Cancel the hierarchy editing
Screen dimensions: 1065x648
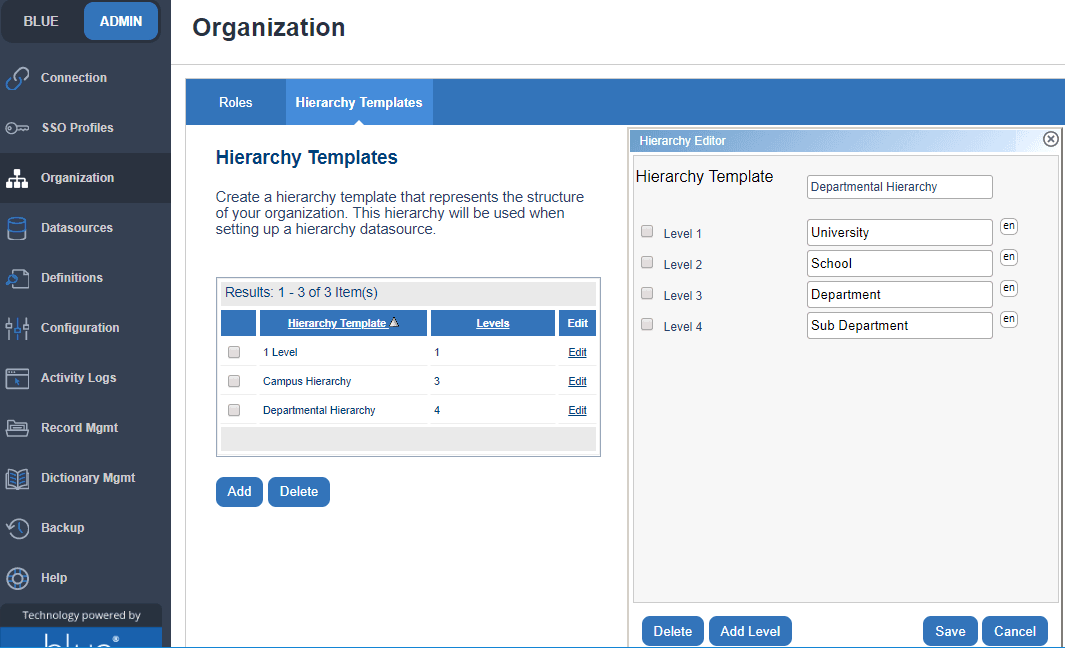click(1015, 632)
